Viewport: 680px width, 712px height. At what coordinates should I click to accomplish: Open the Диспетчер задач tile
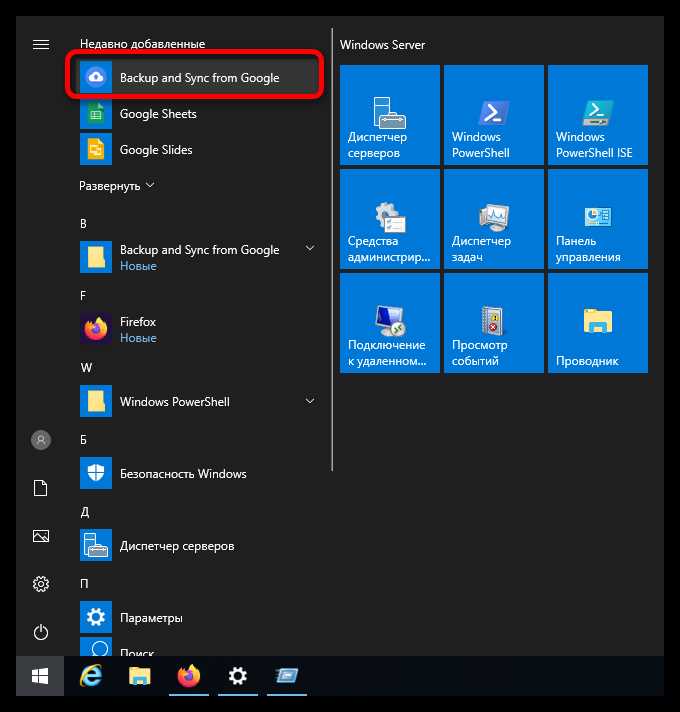494,219
